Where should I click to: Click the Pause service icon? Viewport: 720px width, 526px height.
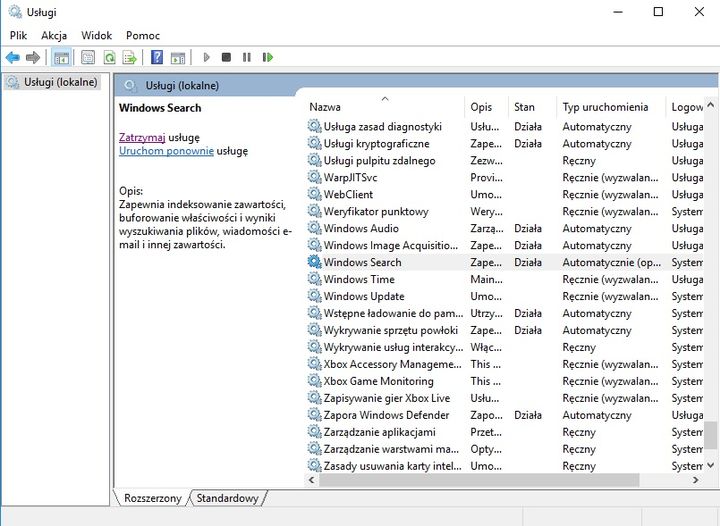click(x=247, y=57)
